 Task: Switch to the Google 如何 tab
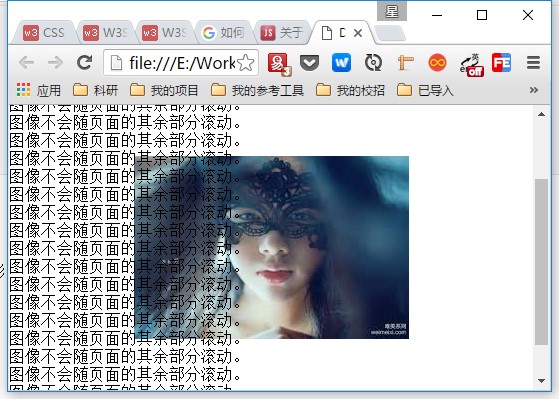[x=223, y=33]
